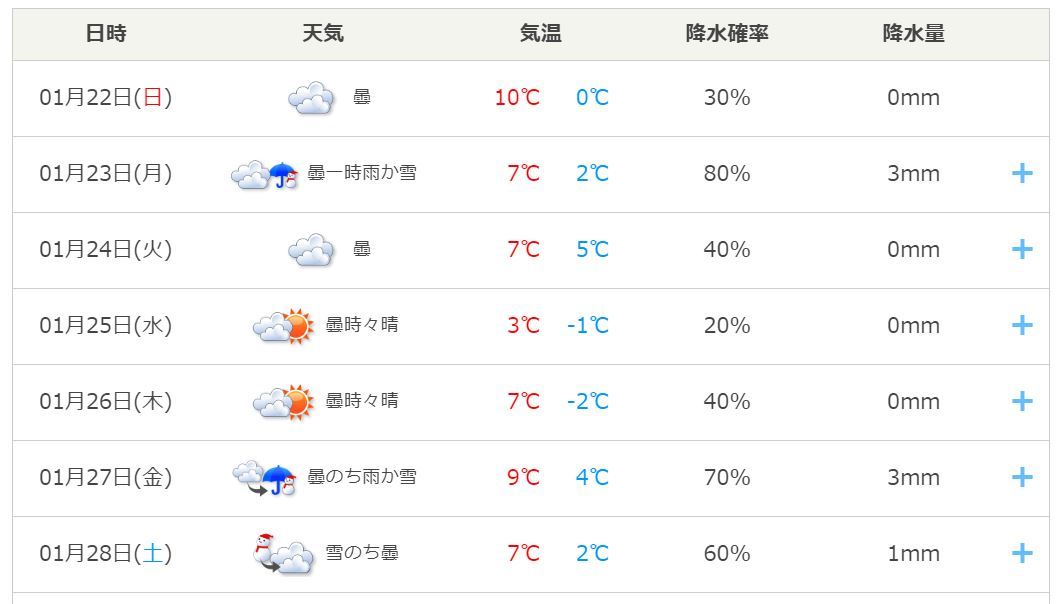Select the 降水確率 column header
1061x604 pixels.
tap(727, 34)
